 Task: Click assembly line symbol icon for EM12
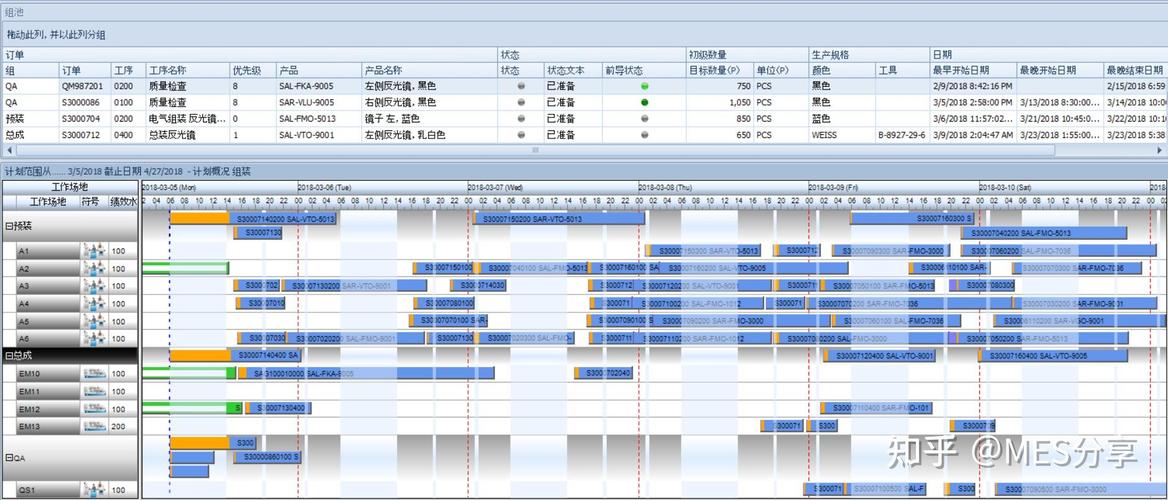[95, 409]
